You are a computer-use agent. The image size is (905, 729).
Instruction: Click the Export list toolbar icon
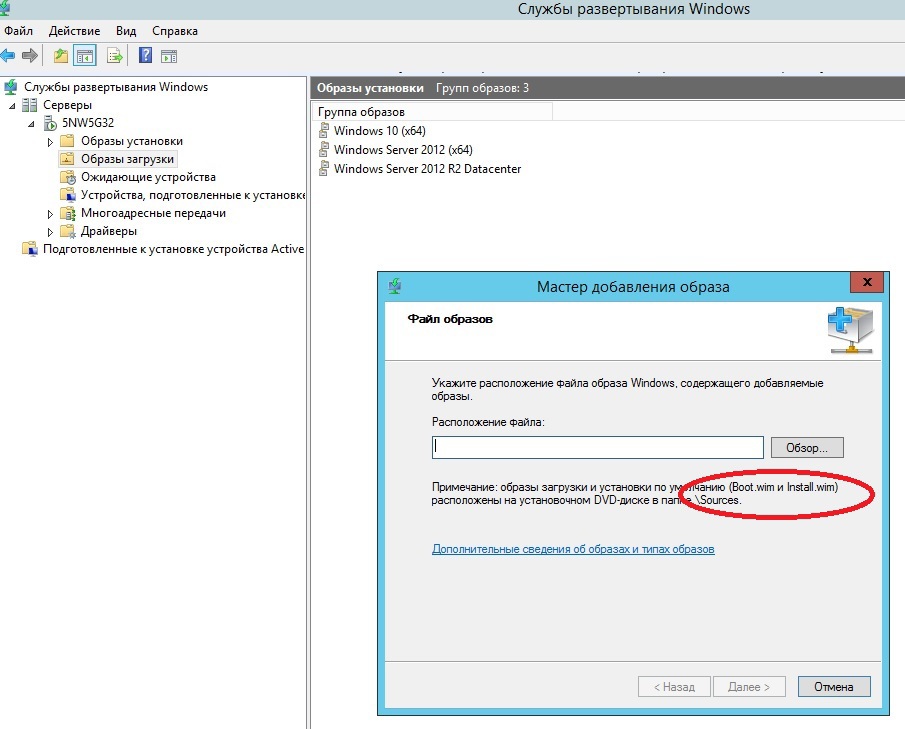click(115, 56)
